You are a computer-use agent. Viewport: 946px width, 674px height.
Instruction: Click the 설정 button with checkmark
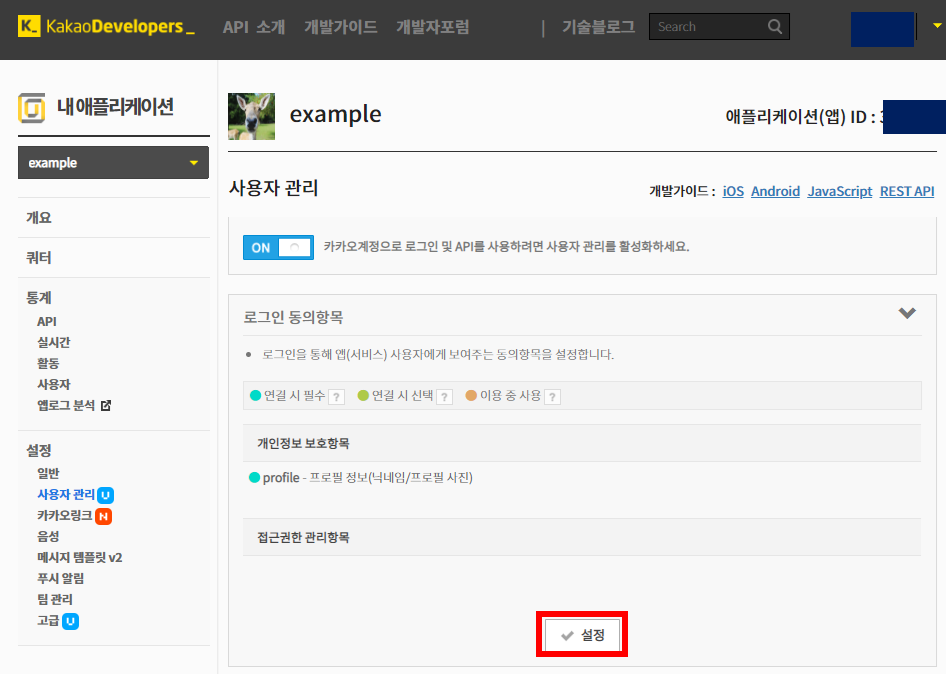tap(583, 635)
